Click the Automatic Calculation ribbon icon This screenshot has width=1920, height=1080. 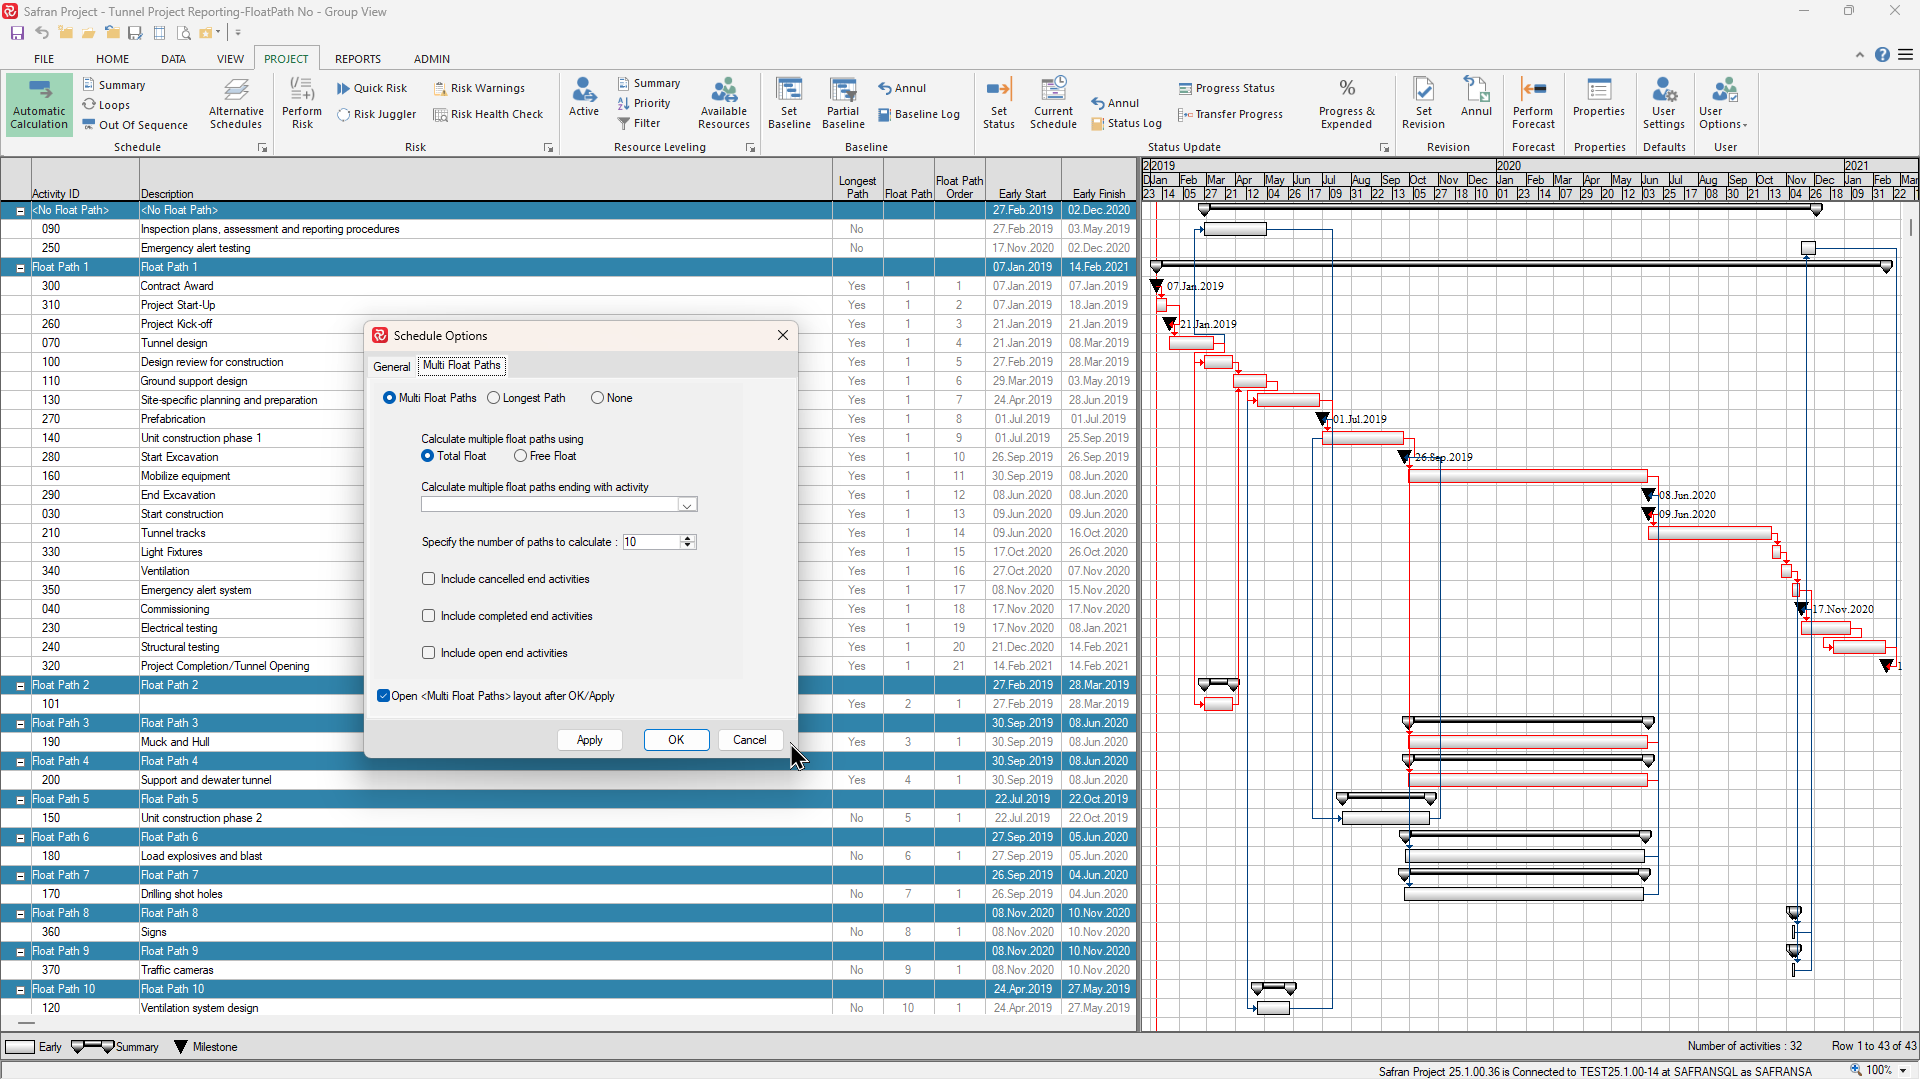click(x=39, y=104)
